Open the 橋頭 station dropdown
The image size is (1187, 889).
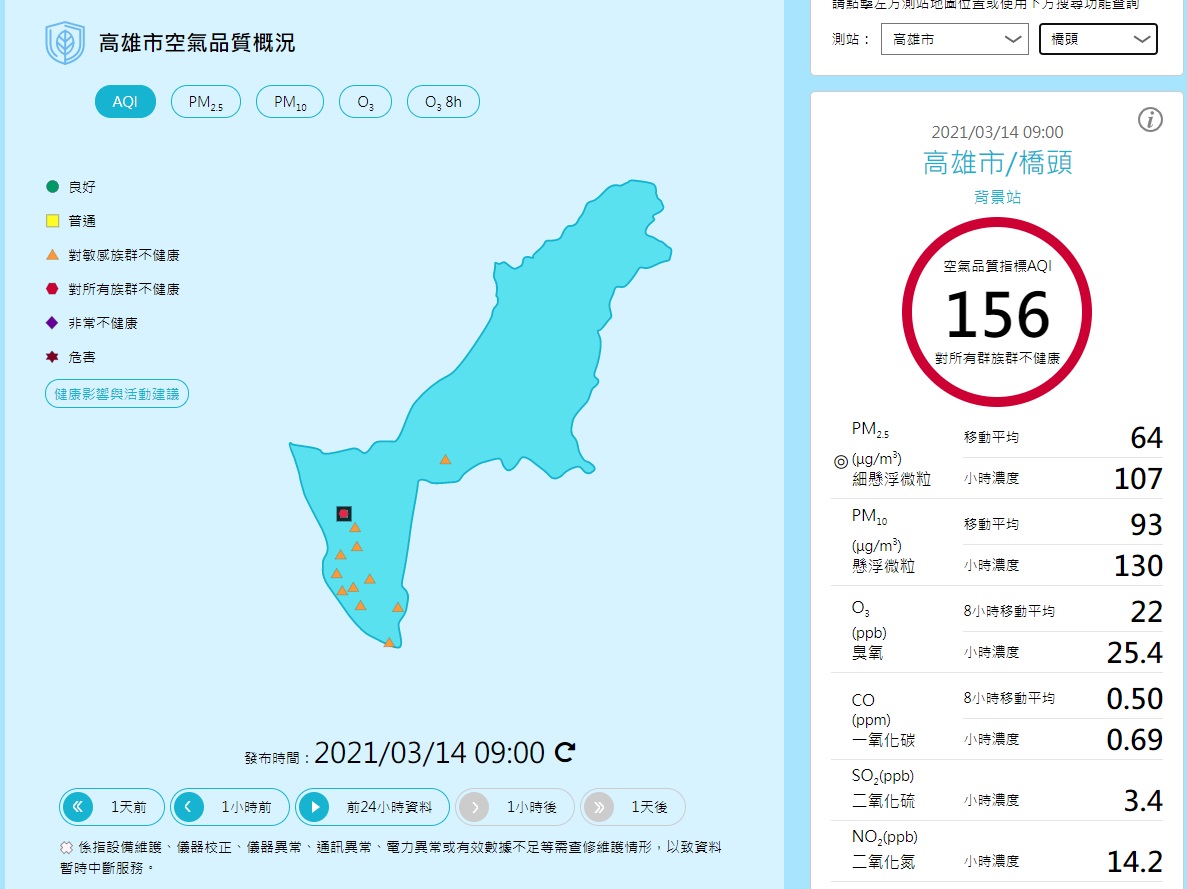coord(1098,39)
